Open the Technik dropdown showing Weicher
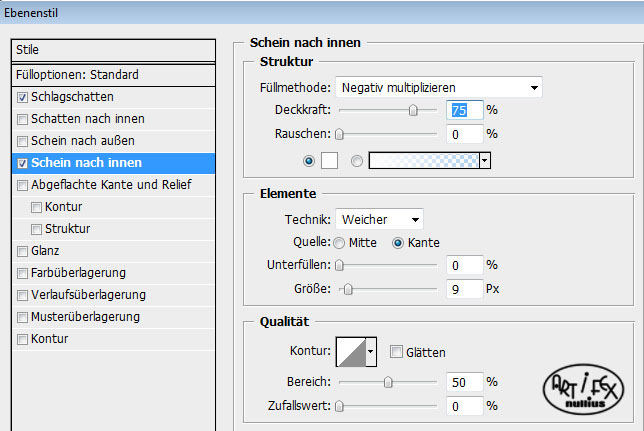Image resolution: width=644 pixels, height=431 pixels. pyautogui.click(x=380, y=219)
